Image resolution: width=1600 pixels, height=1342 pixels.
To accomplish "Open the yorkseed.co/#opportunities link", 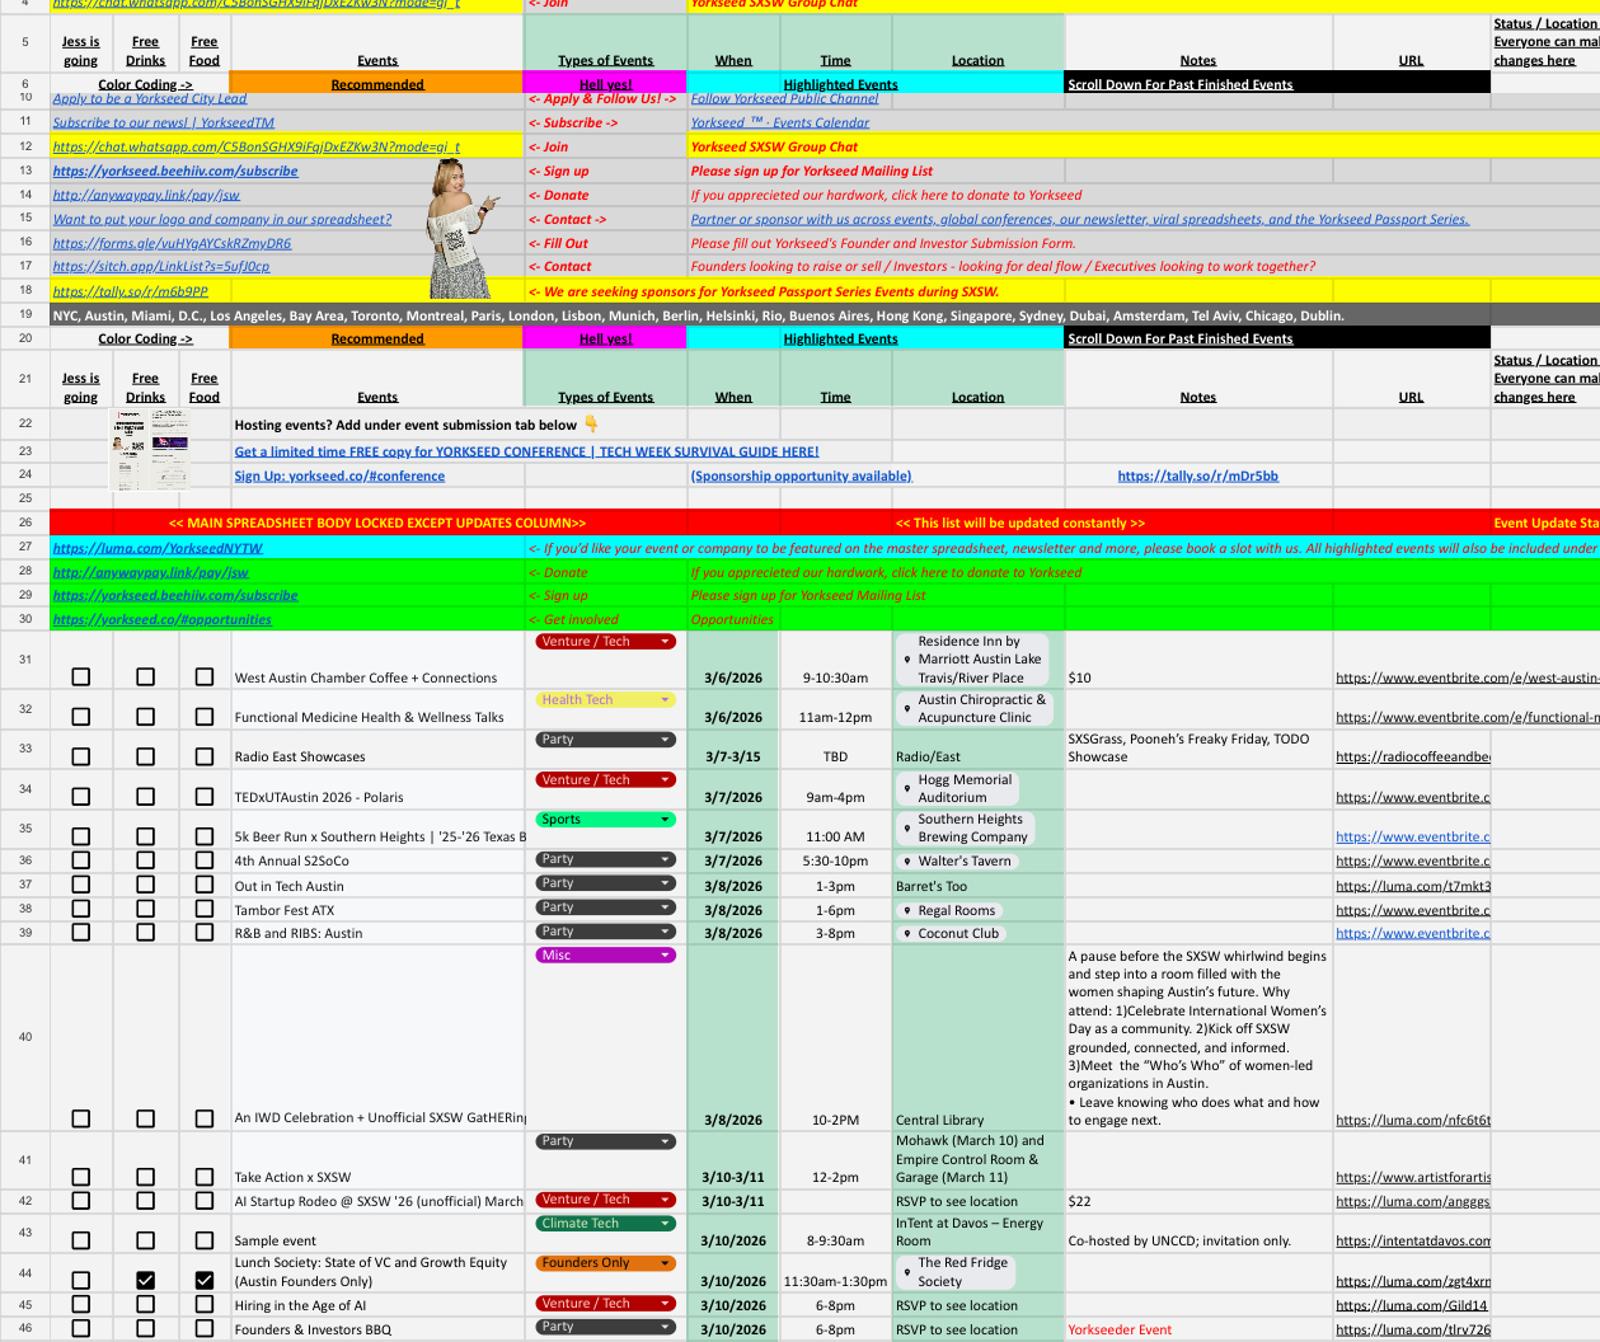I will coord(162,619).
